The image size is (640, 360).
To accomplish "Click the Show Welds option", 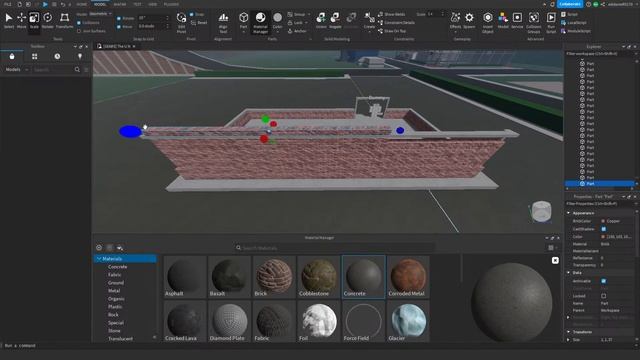I will pyautogui.click(x=391, y=14).
